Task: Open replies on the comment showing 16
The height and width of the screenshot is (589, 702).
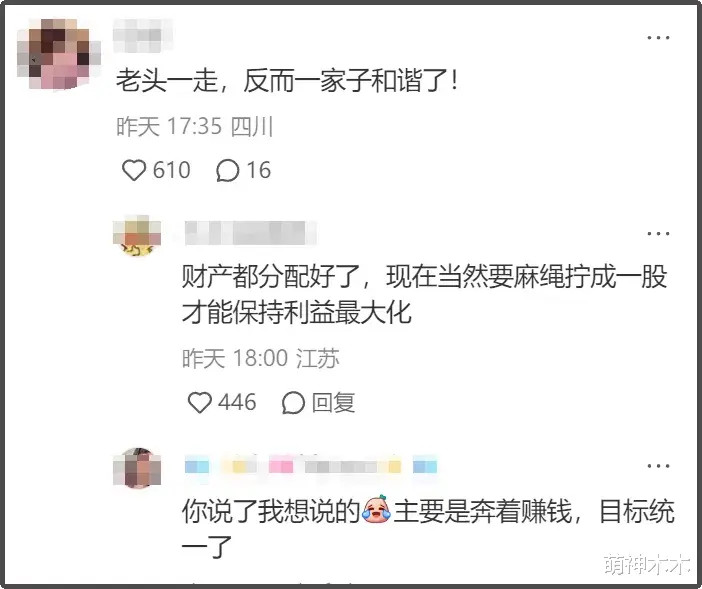Action: click(x=227, y=171)
